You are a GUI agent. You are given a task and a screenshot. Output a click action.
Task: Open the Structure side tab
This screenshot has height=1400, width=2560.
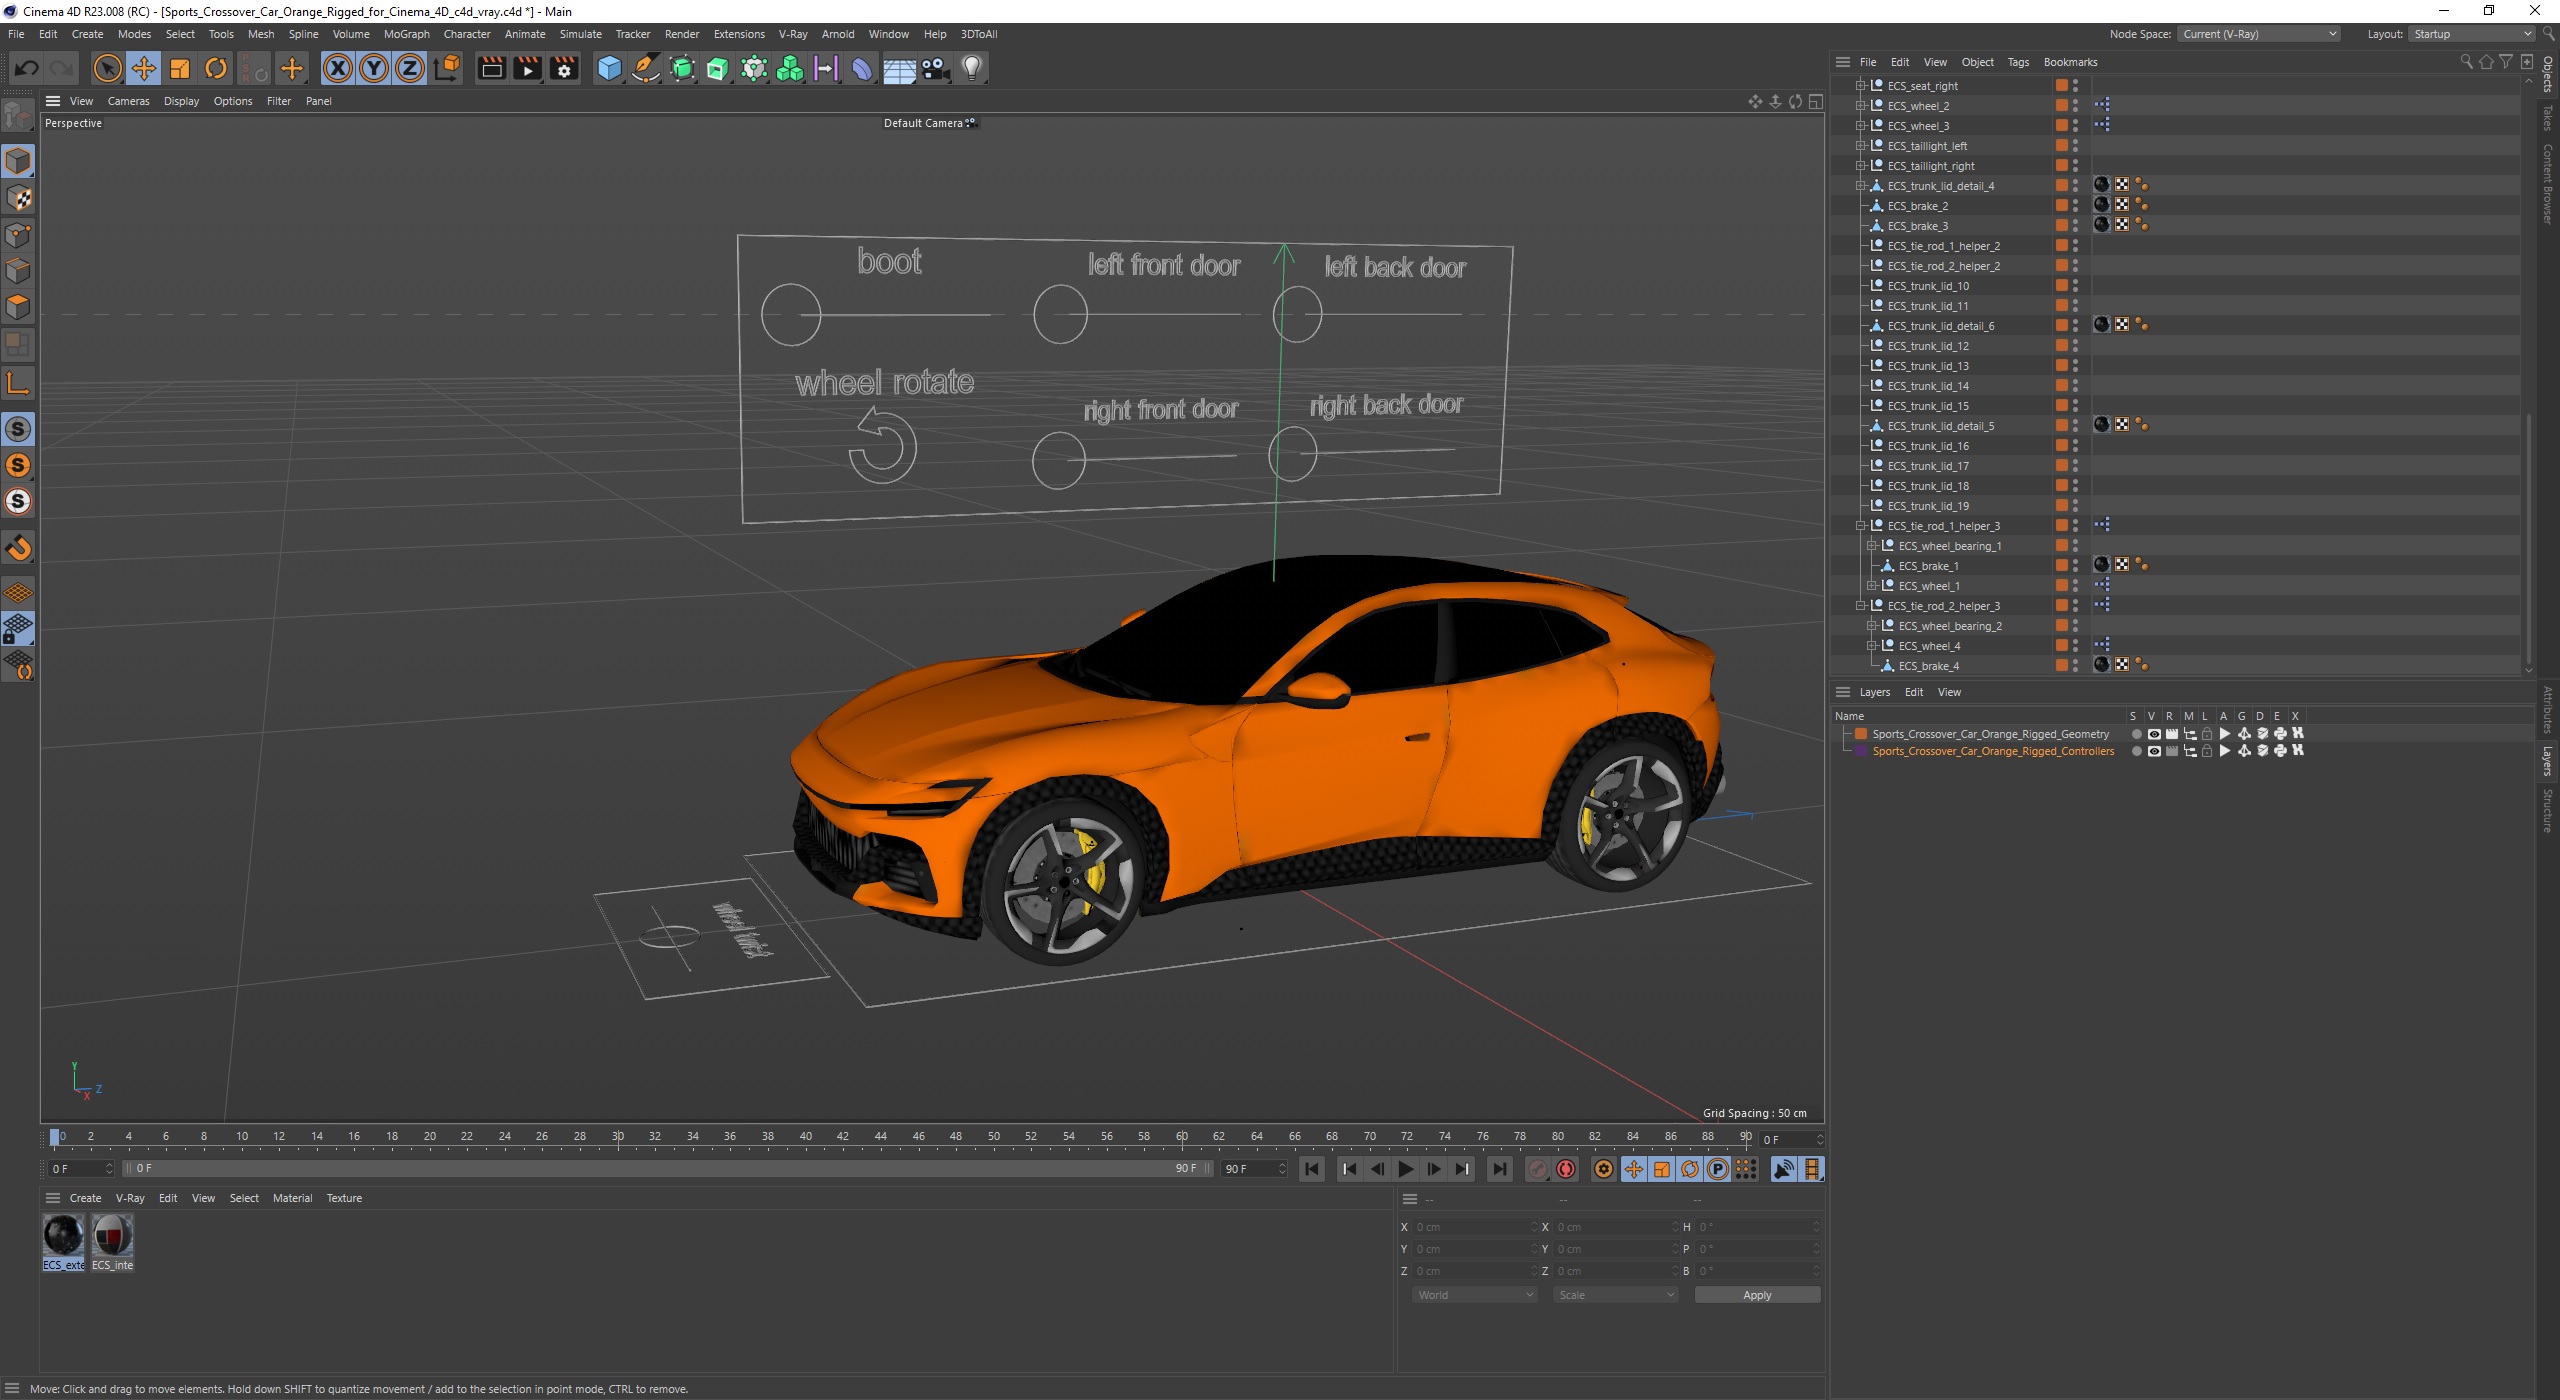[x=2547, y=811]
